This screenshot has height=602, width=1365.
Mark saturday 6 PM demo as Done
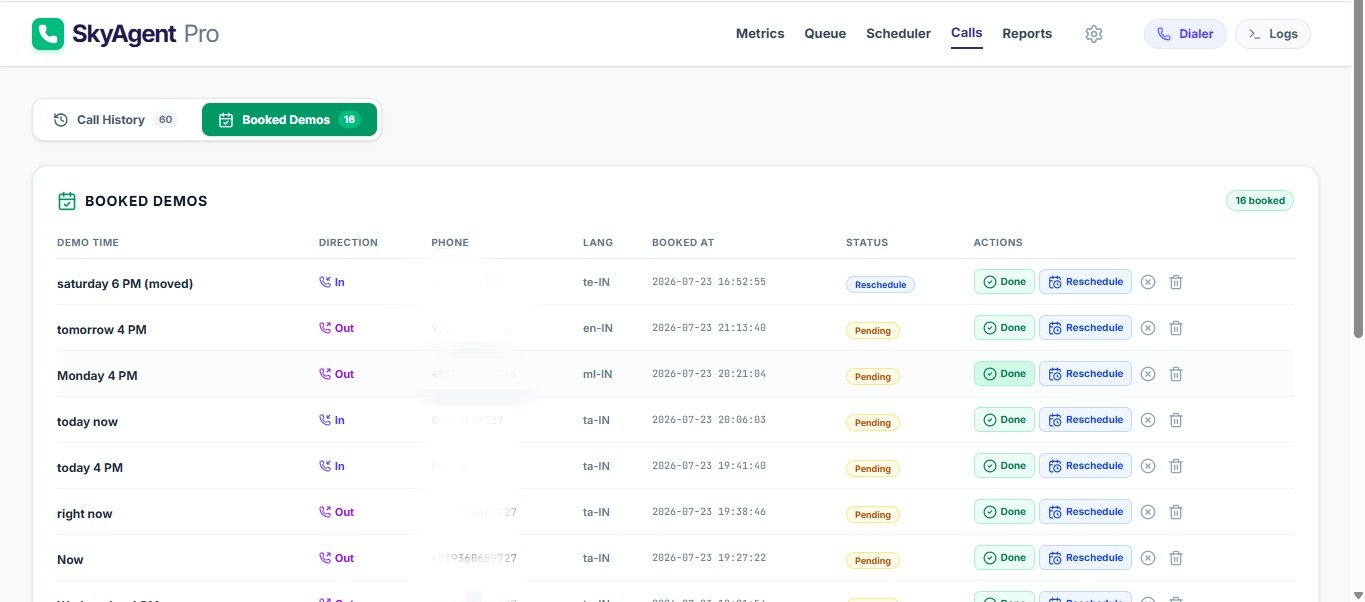point(1004,282)
